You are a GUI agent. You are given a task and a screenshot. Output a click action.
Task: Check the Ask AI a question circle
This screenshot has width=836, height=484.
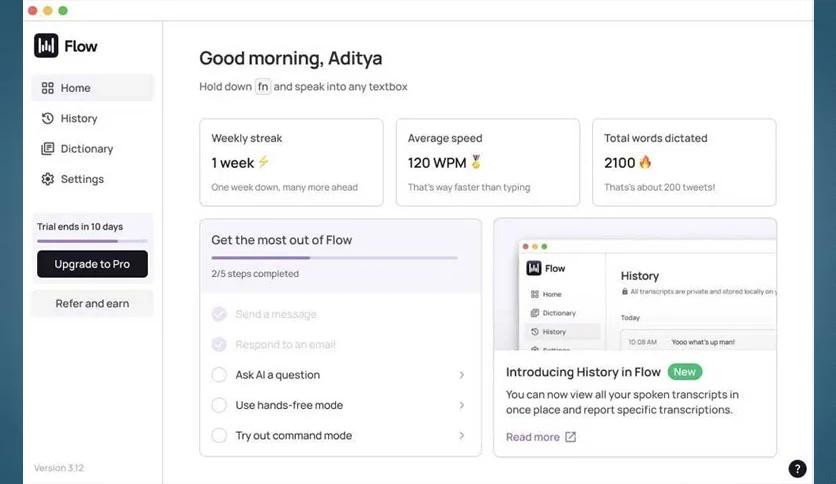click(x=219, y=375)
